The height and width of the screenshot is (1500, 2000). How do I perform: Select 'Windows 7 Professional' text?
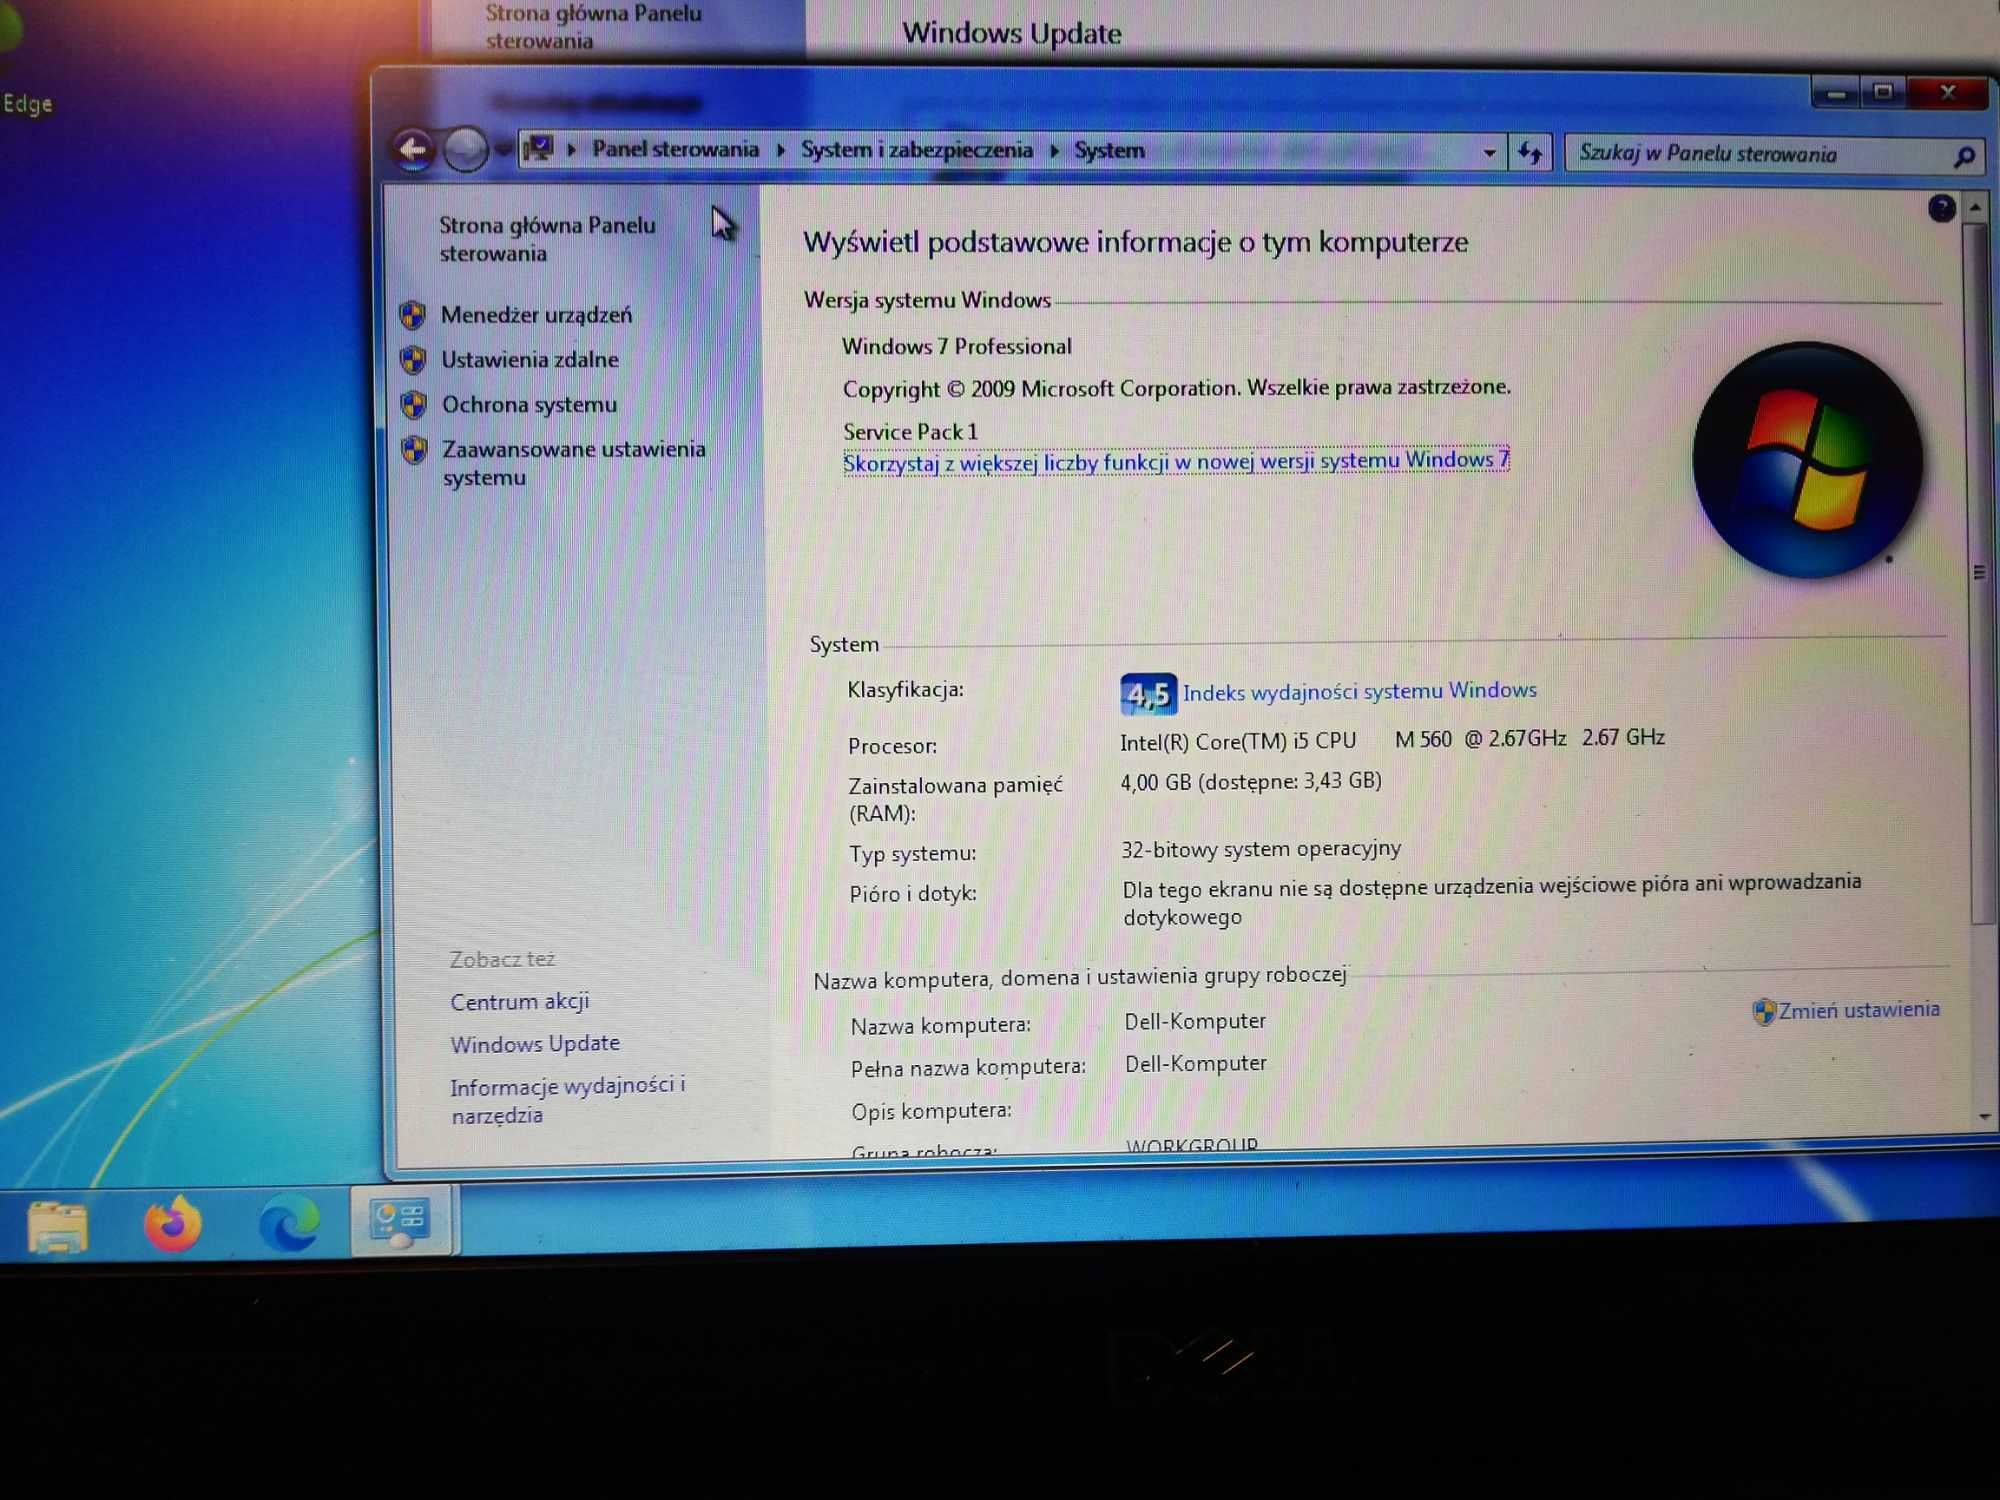[x=957, y=346]
